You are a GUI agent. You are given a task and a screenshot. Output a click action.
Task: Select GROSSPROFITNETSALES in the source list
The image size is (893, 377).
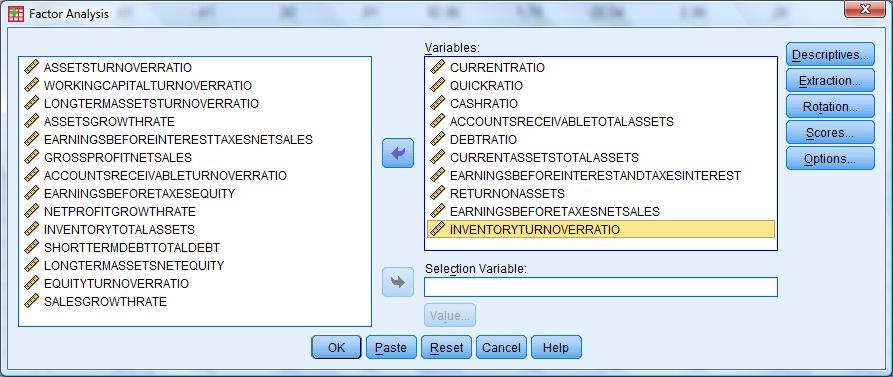click(118, 157)
